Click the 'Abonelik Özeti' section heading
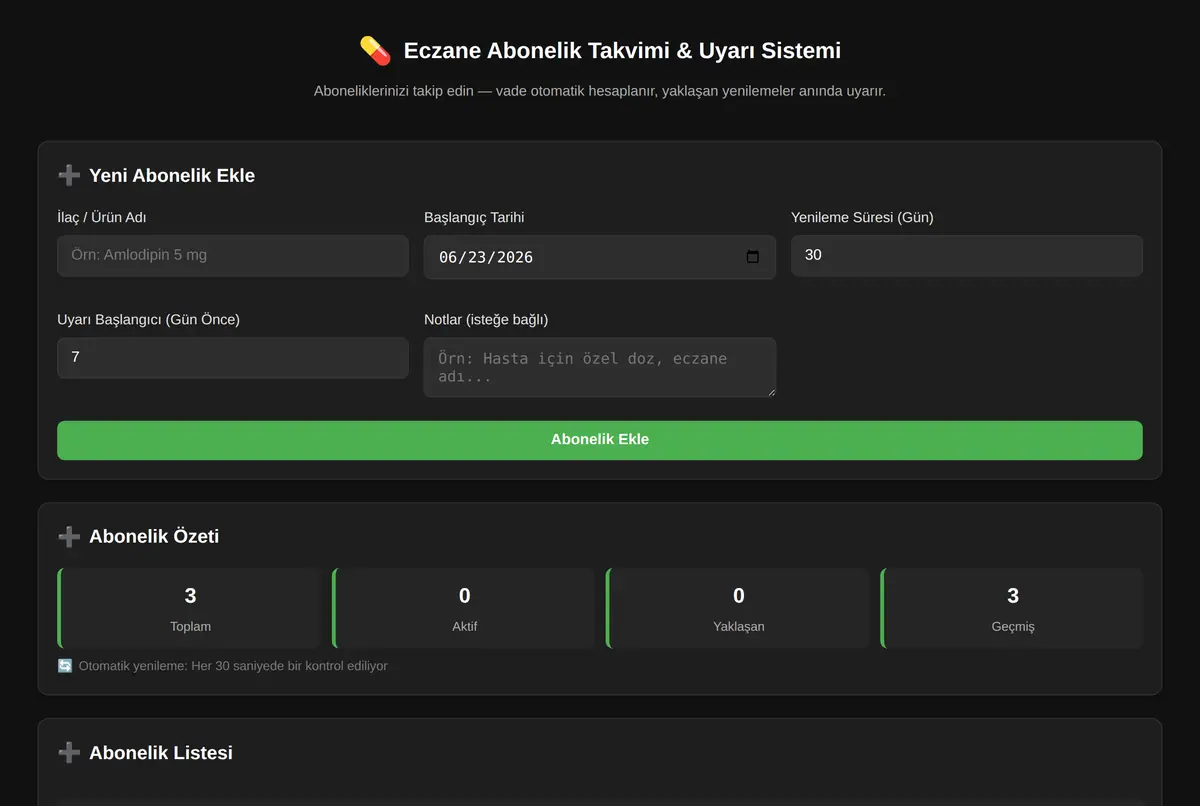The image size is (1200, 806). (154, 536)
